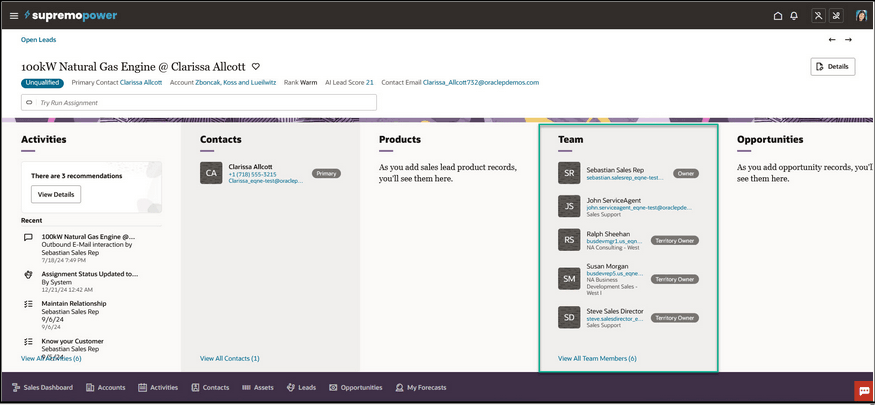Open the red chat assistant button
The width and height of the screenshot is (875, 405).
pos(864,390)
